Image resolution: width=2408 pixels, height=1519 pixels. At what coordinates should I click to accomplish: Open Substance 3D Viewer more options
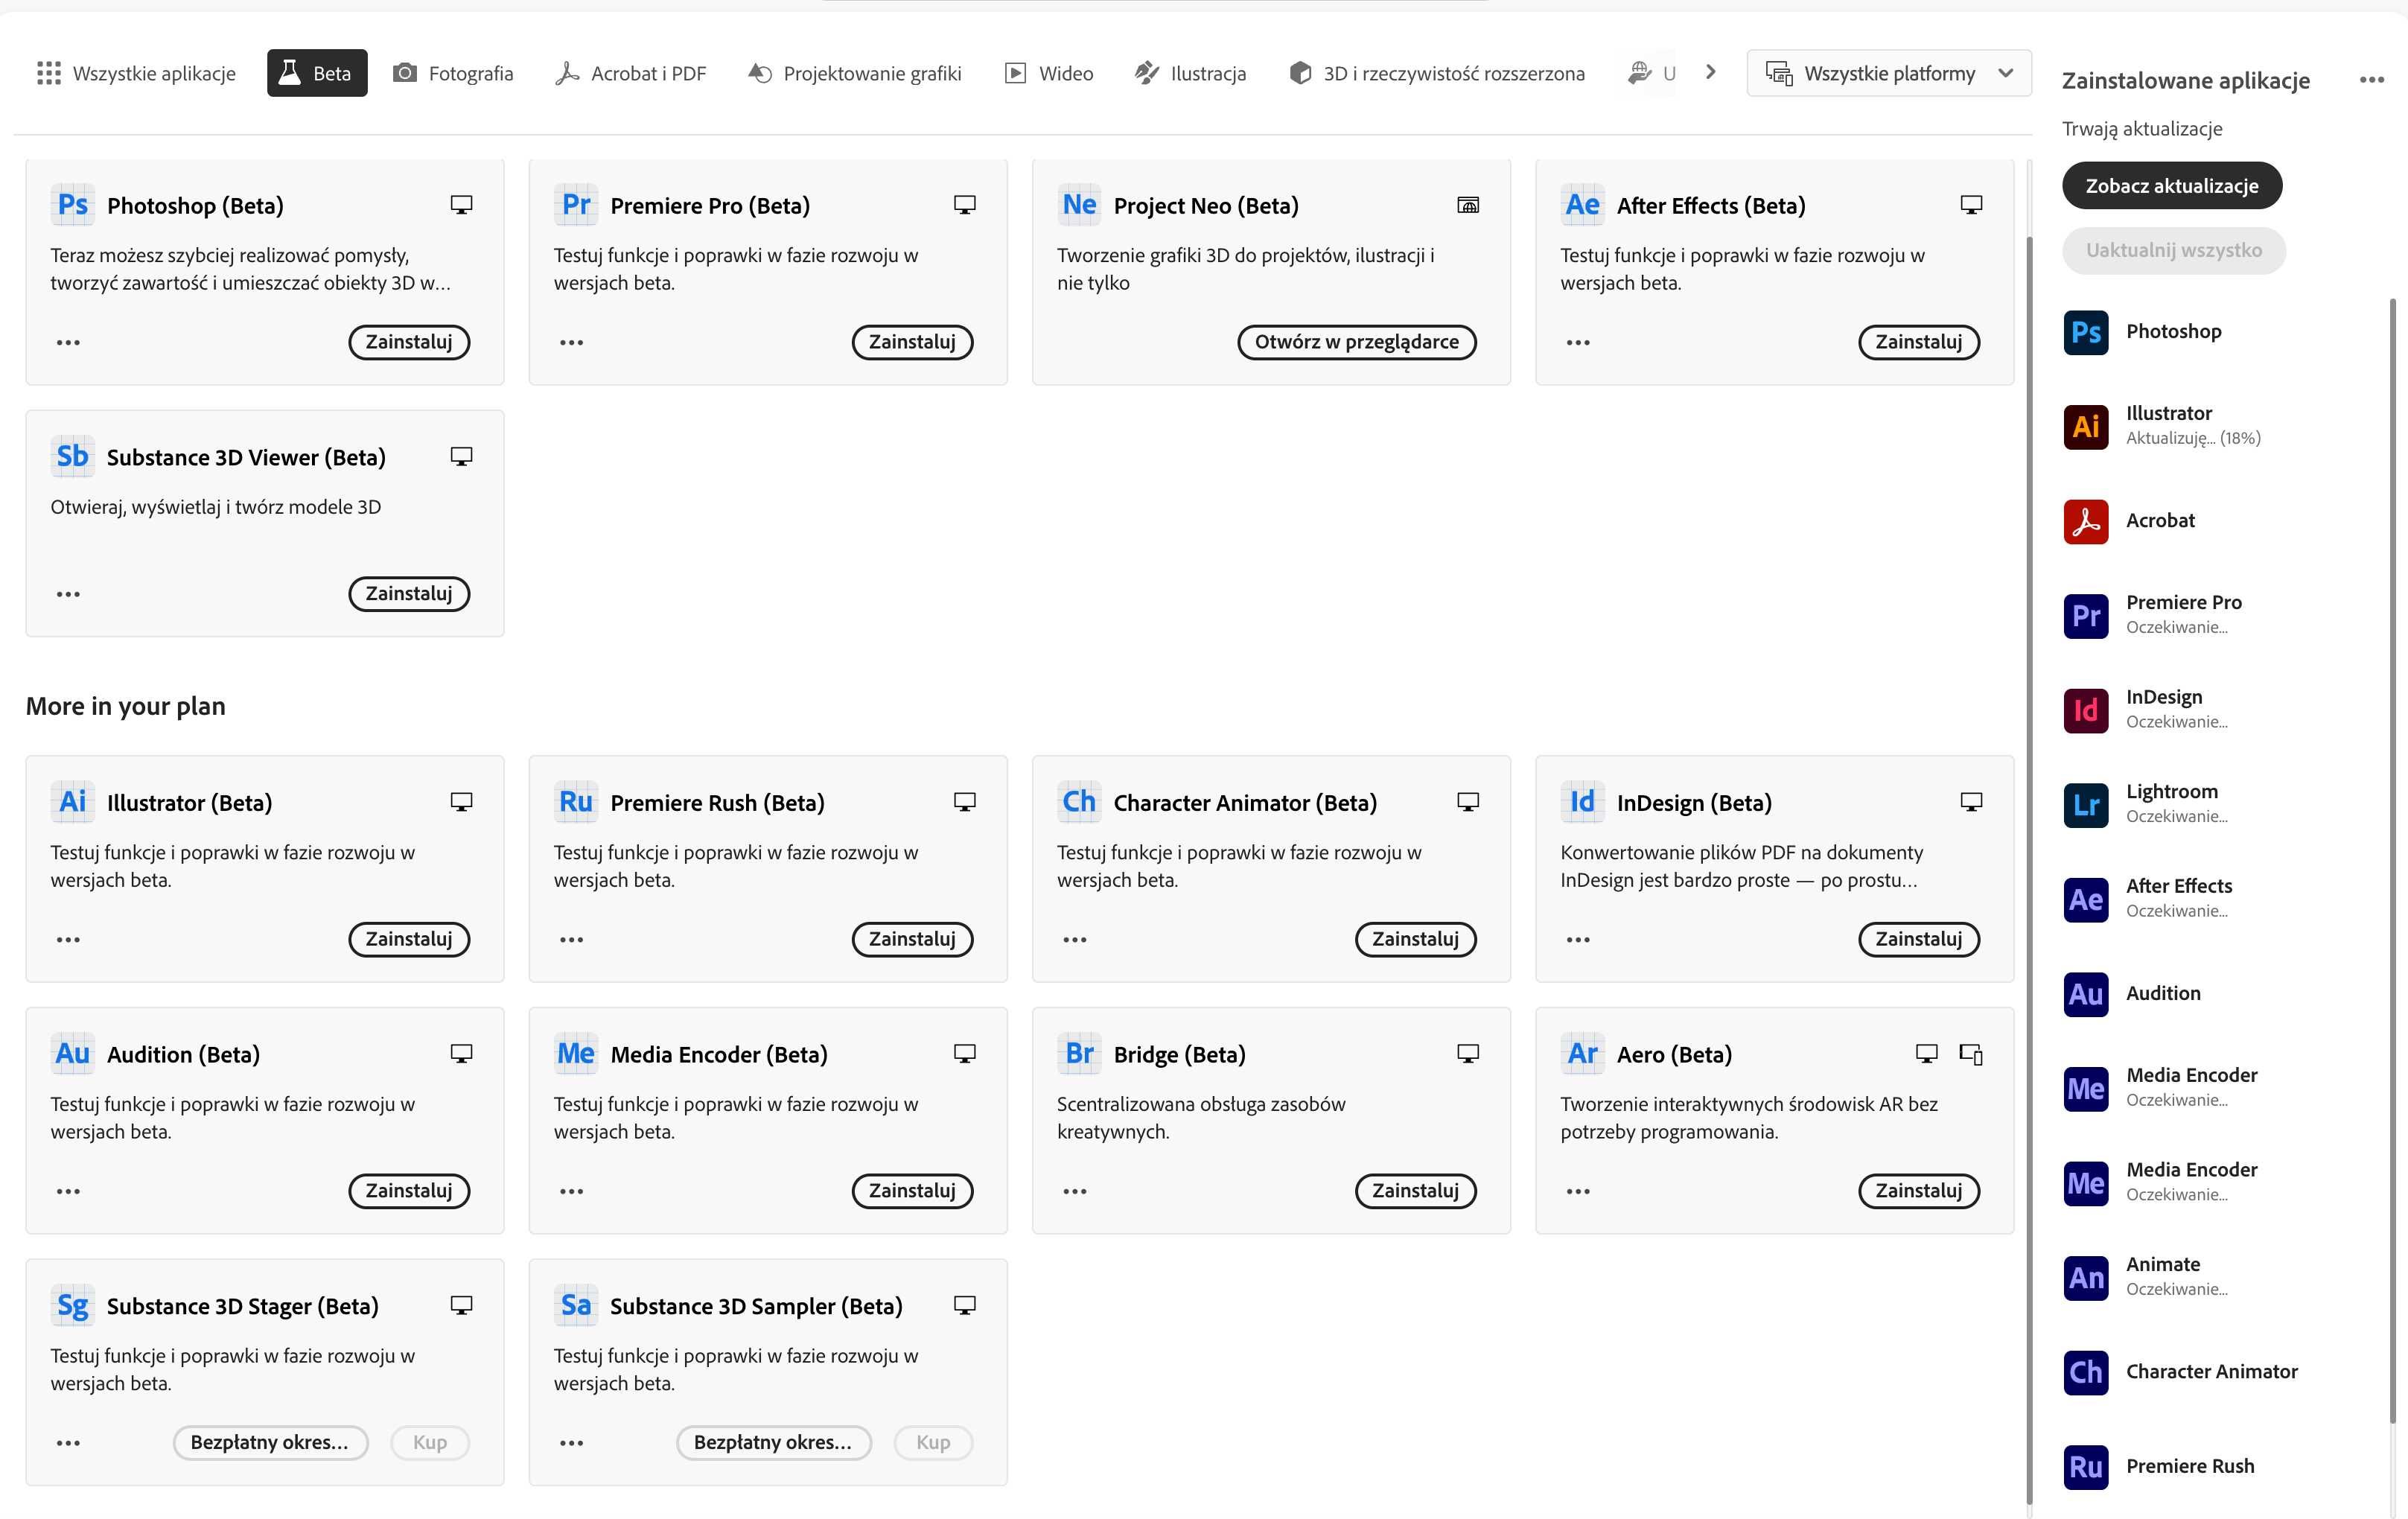pos(68,594)
